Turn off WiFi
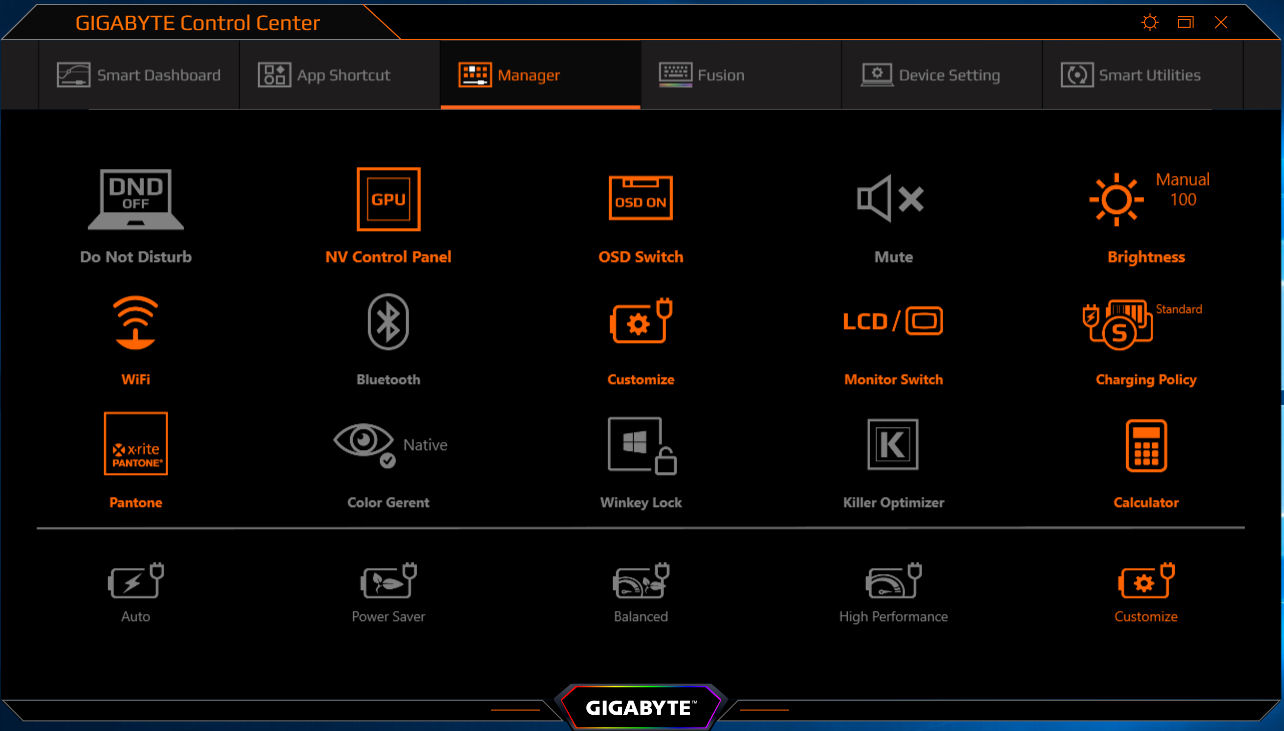 point(136,321)
